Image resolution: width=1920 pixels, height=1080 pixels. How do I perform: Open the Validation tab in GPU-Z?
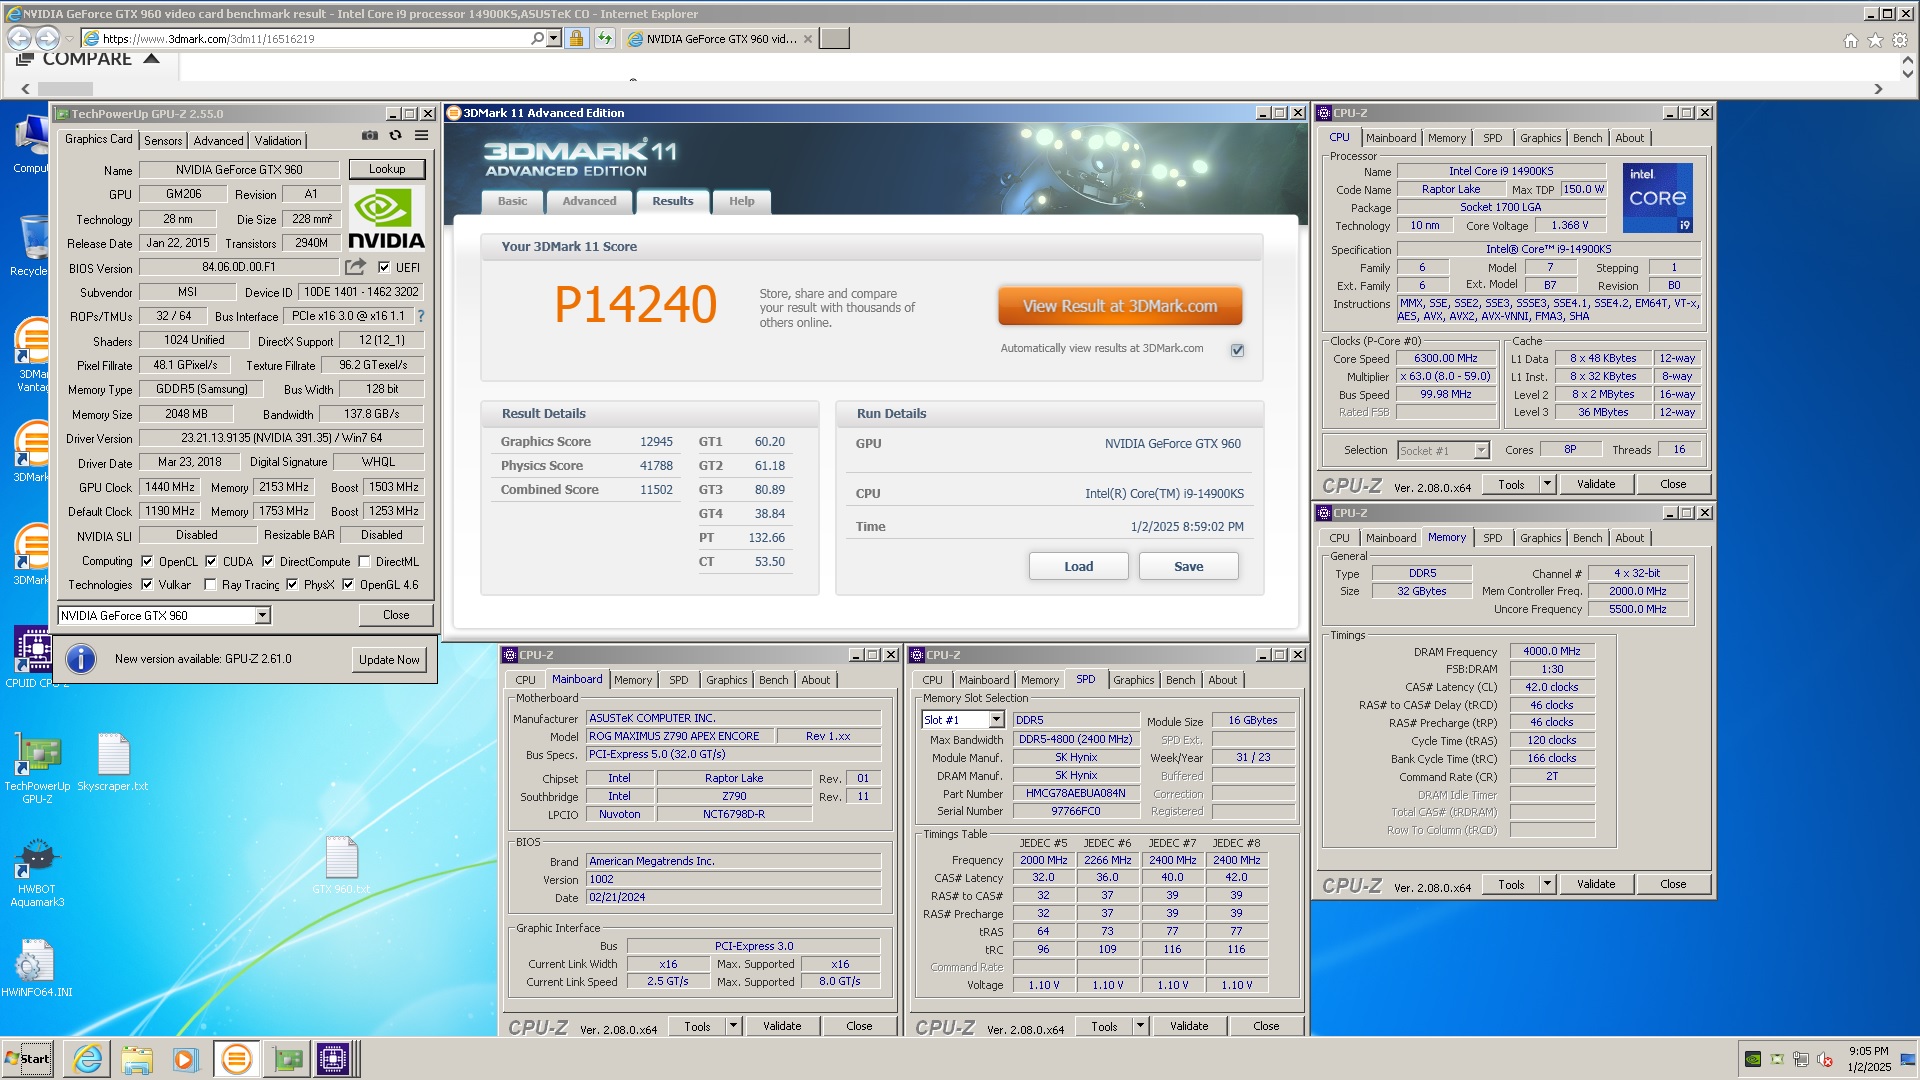tap(278, 140)
